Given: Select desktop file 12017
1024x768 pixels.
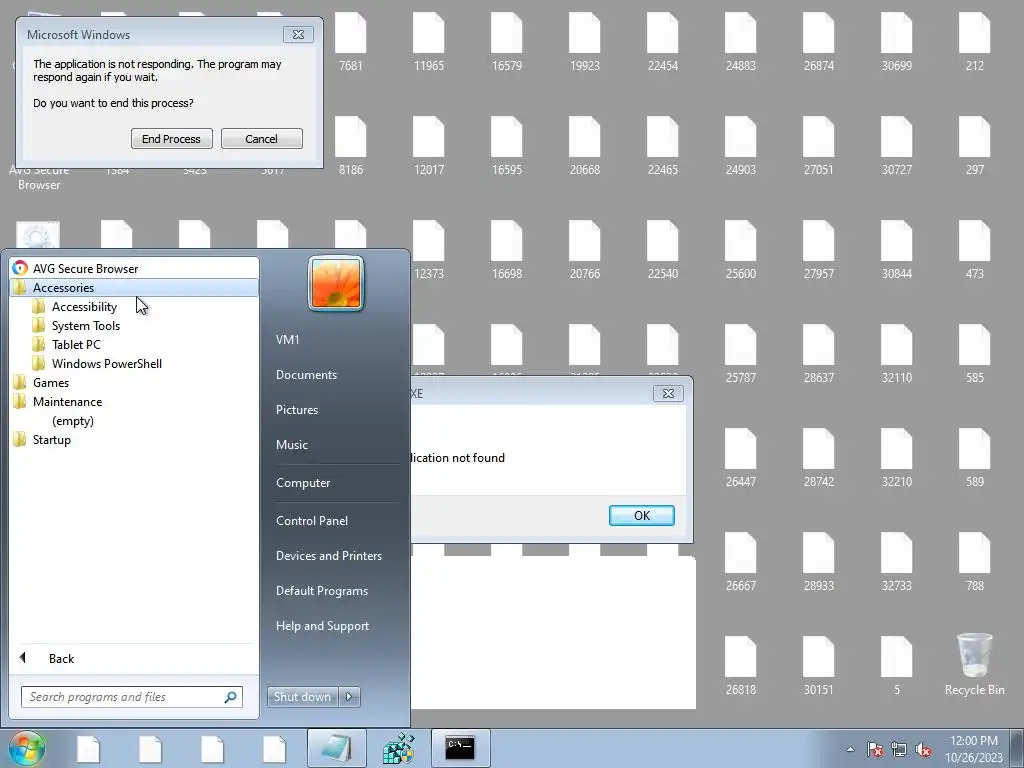Looking at the screenshot, I should point(428,146).
